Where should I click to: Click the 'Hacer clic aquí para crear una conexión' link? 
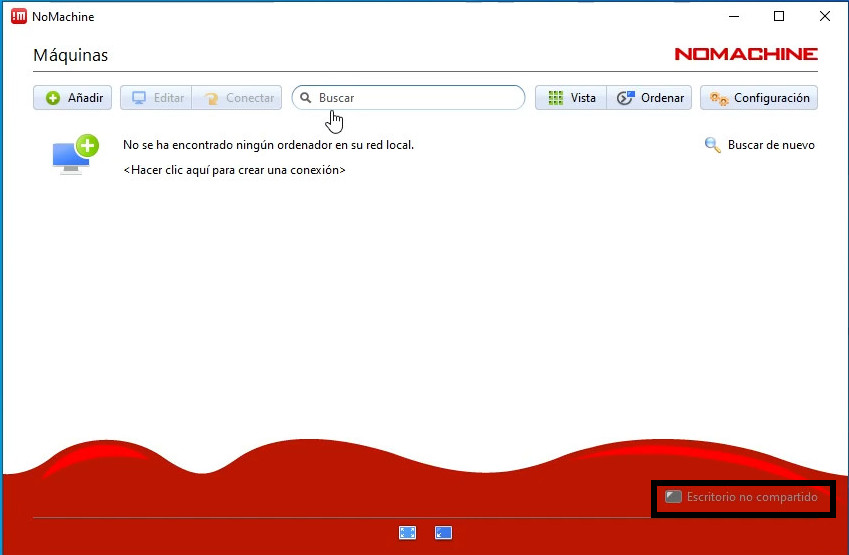(234, 170)
